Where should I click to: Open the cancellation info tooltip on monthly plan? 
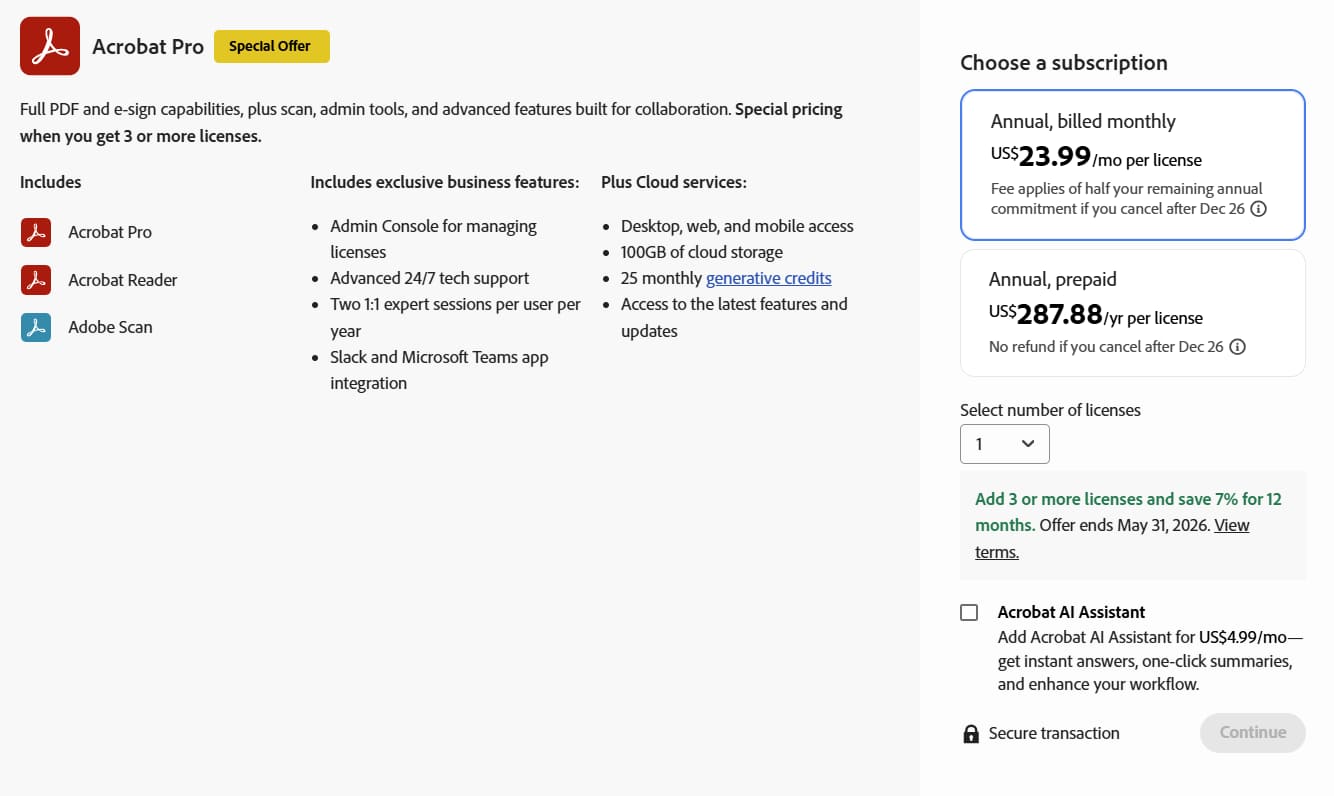[1258, 208]
